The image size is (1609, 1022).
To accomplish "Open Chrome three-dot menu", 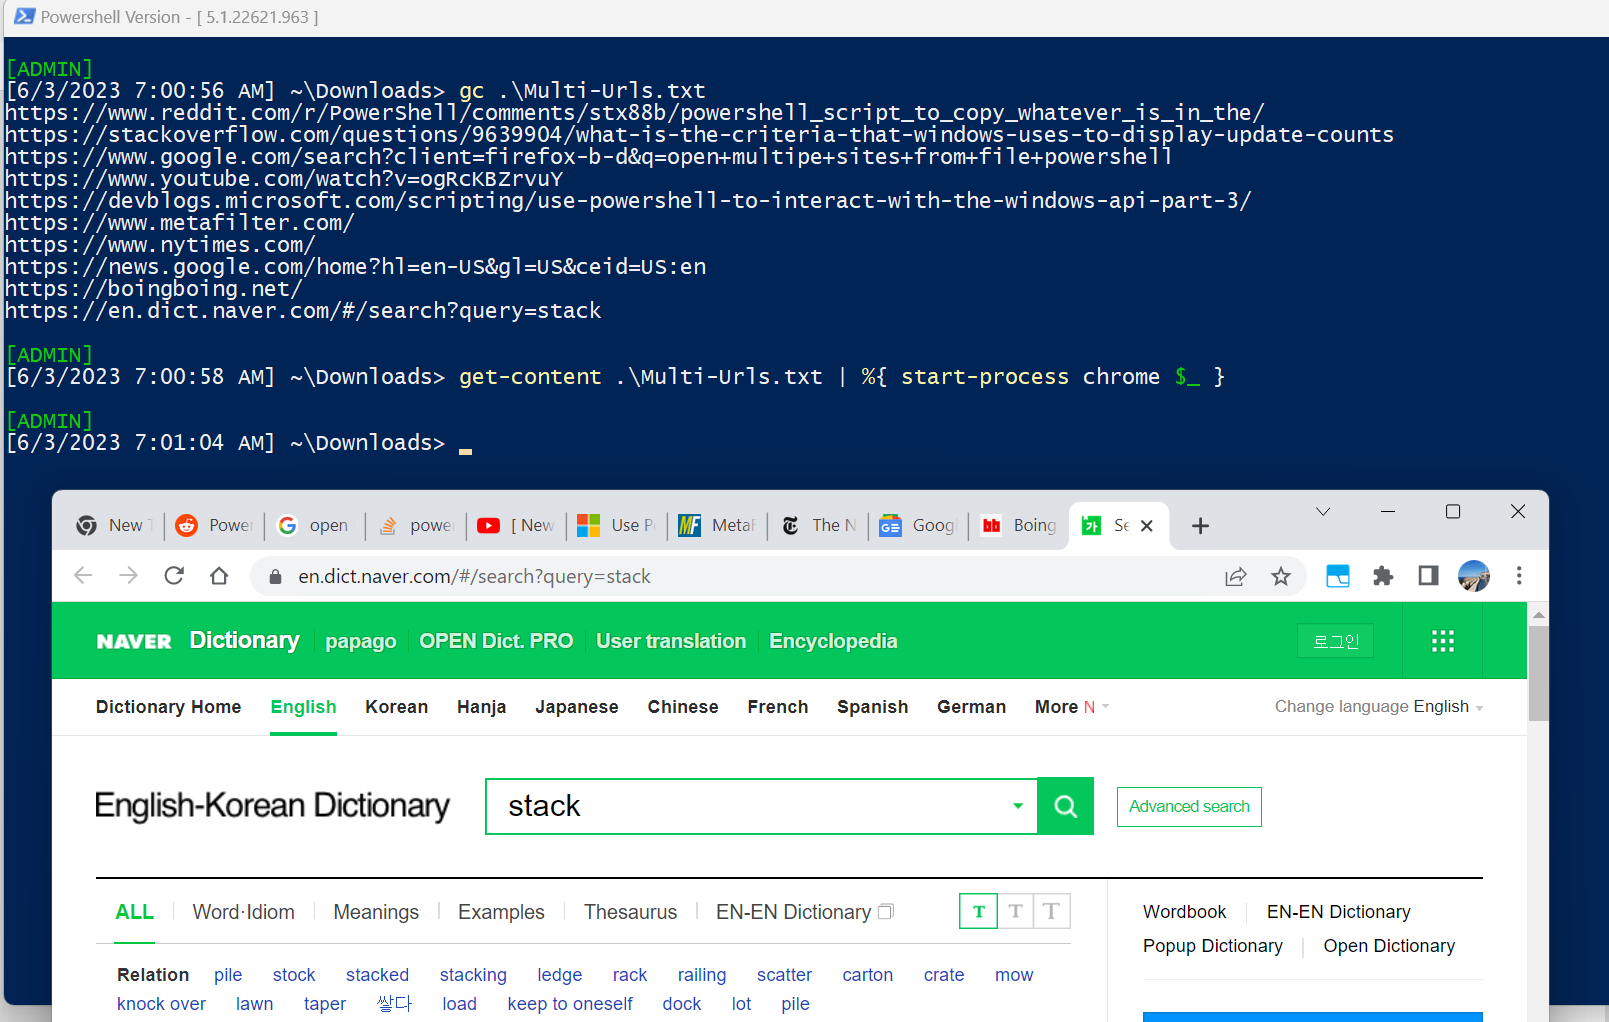I will 1519,575.
